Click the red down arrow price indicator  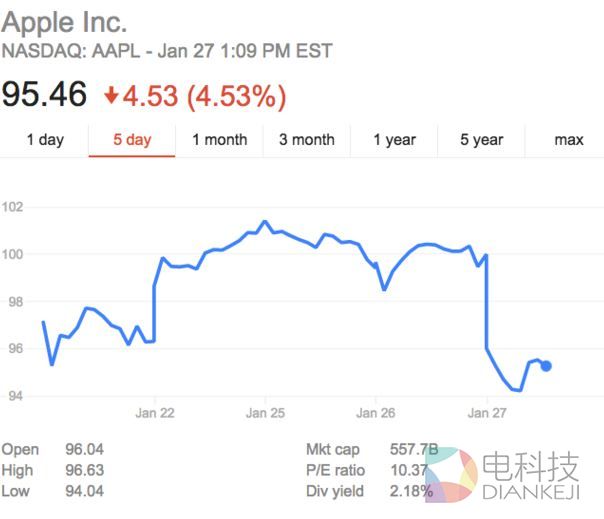click(112, 96)
